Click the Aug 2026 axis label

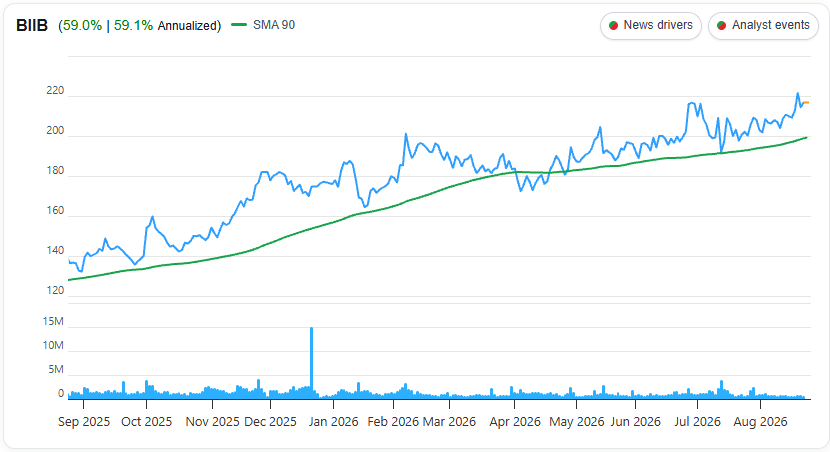point(760,422)
